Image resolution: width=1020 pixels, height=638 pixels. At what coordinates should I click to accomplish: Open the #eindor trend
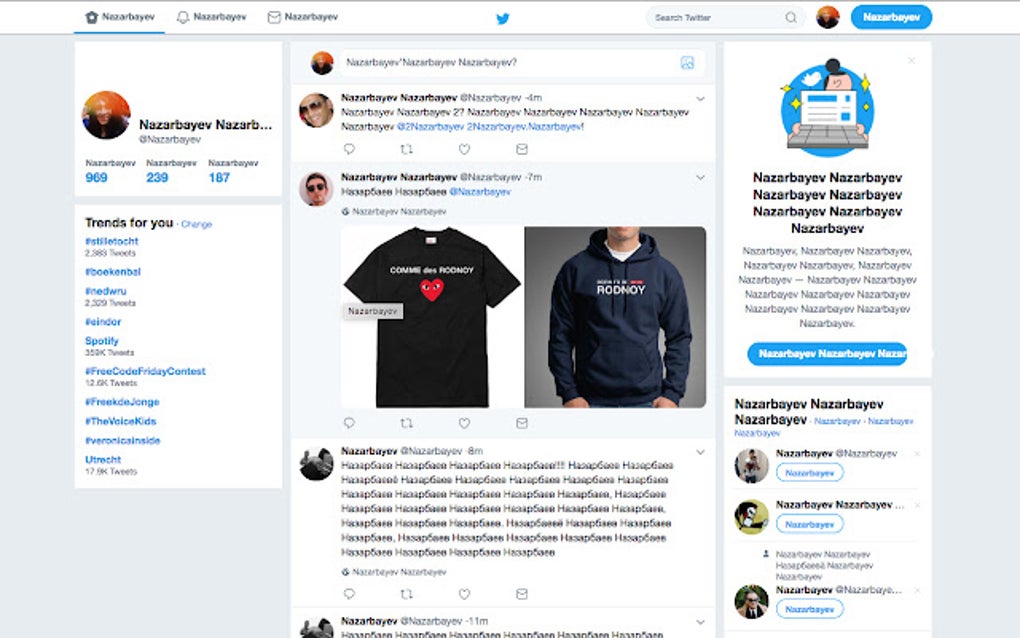point(103,322)
